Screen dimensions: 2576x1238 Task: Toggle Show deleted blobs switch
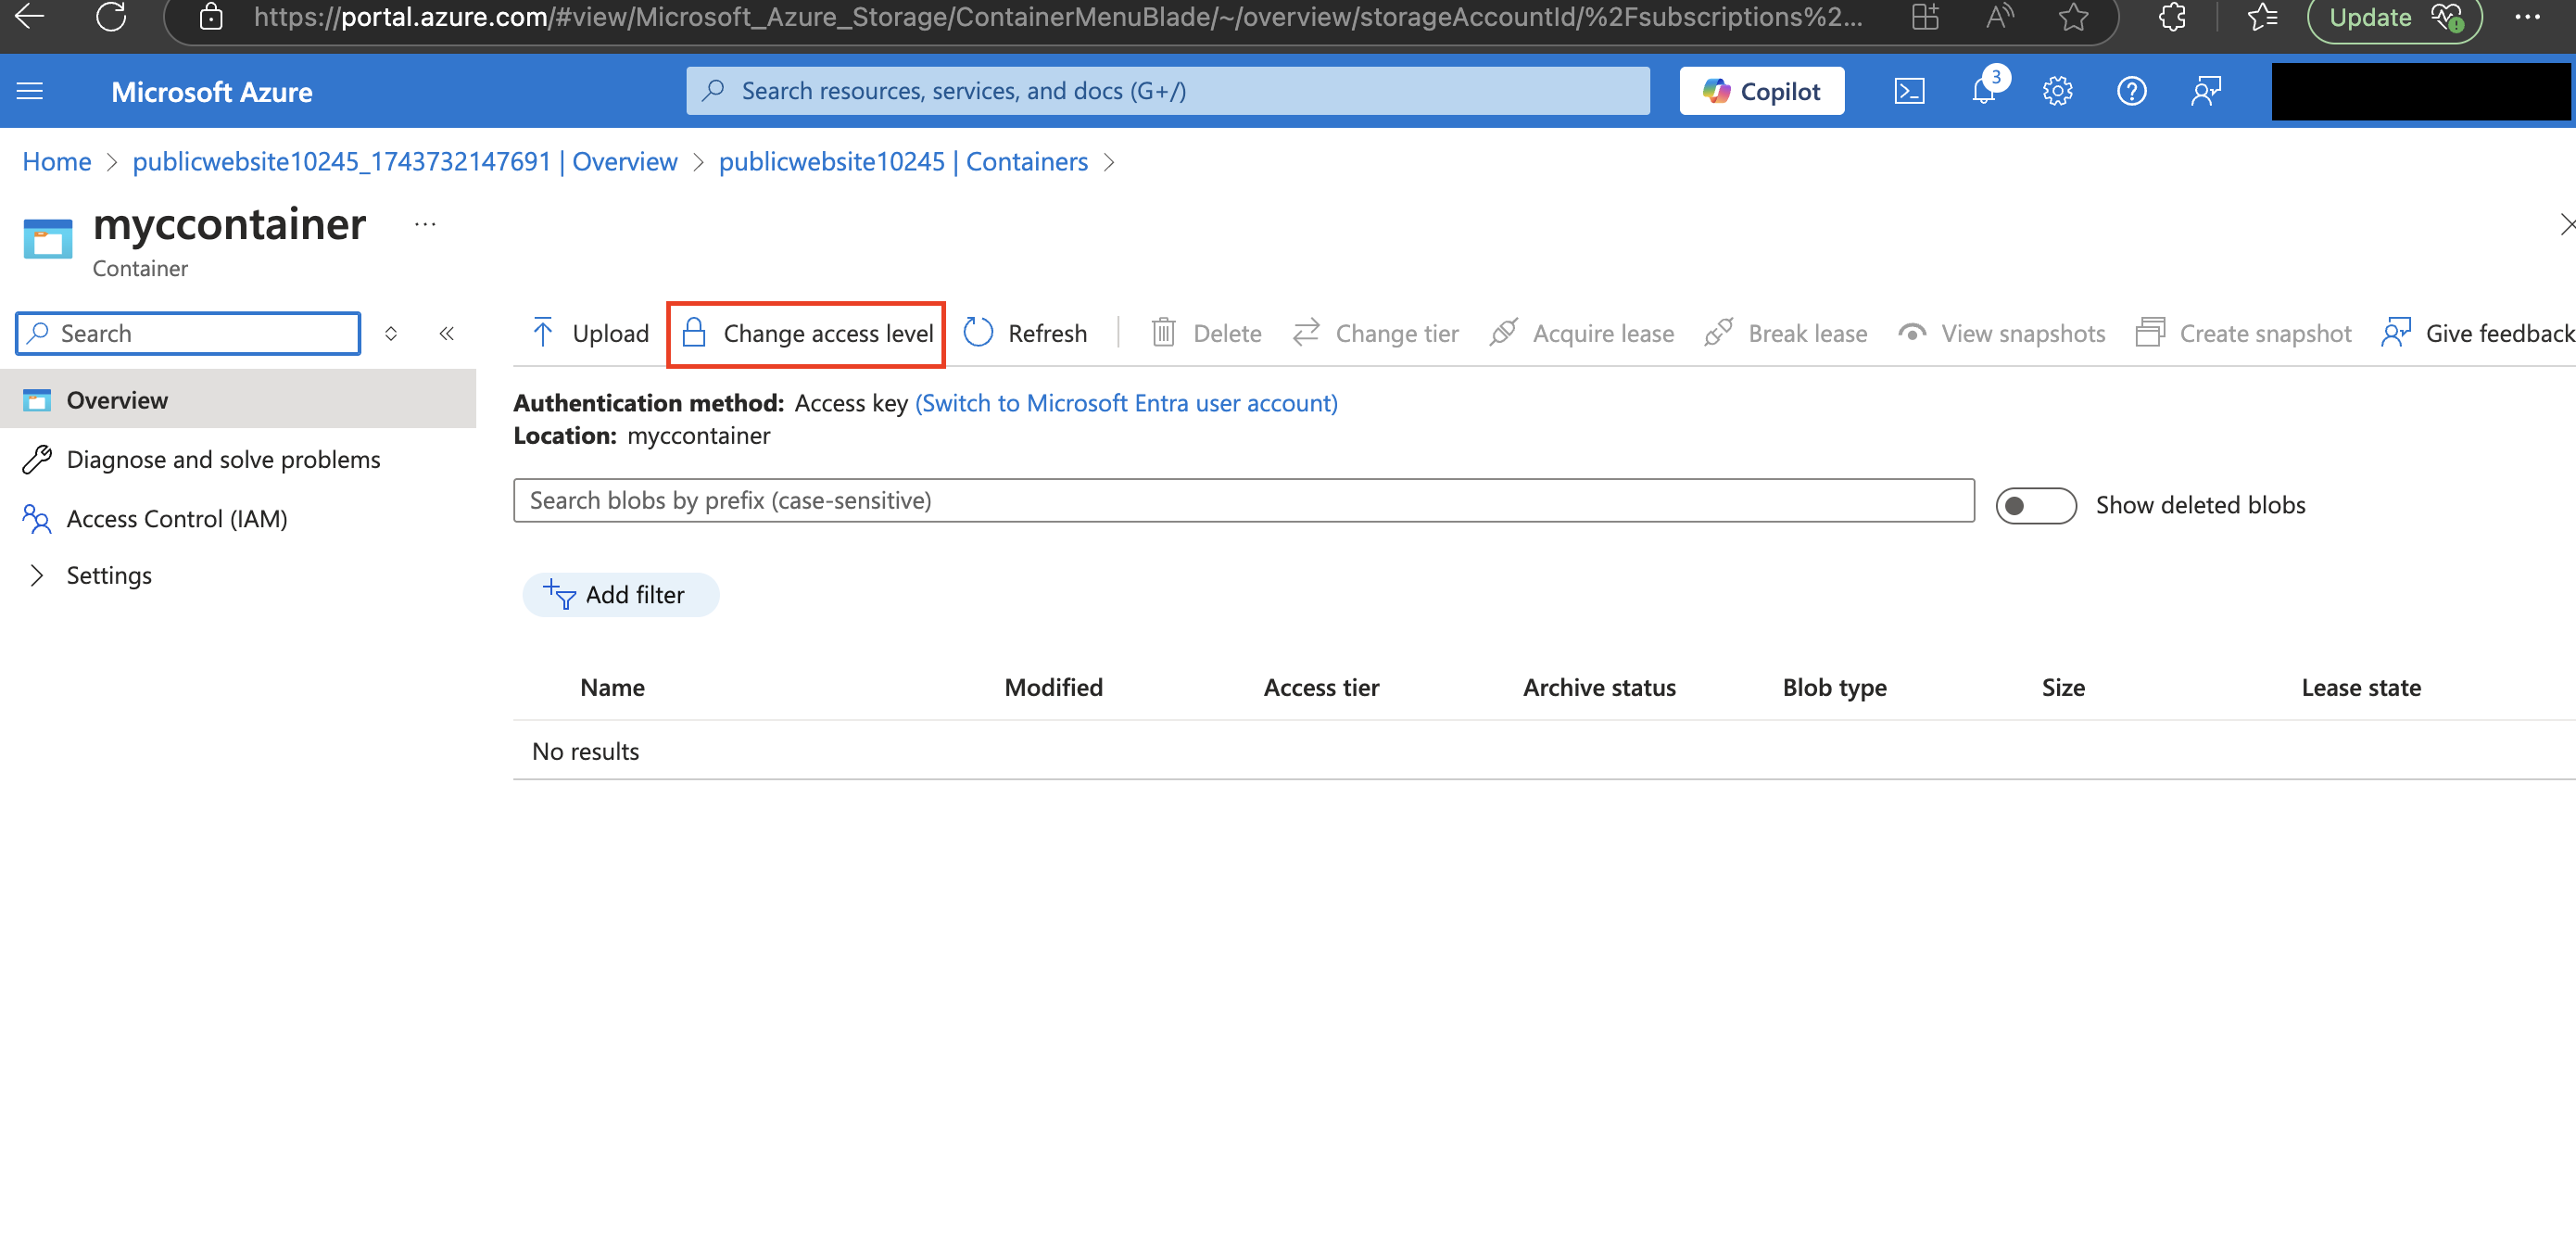tap(2035, 505)
